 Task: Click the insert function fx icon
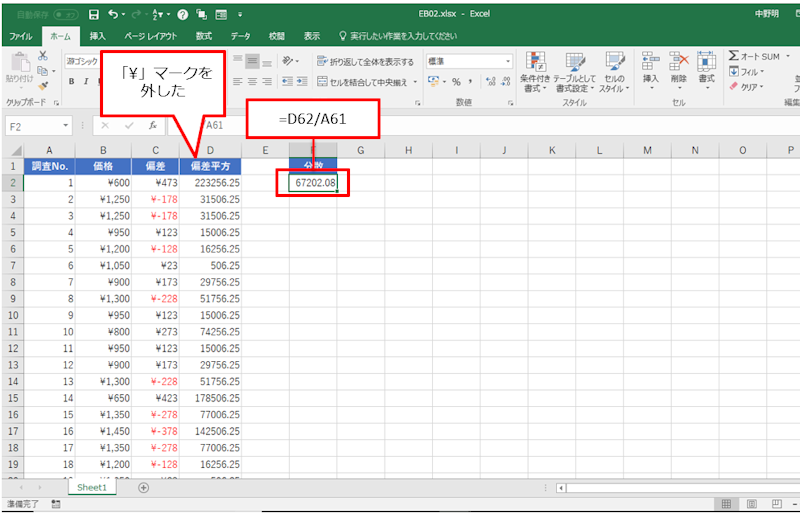152,126
